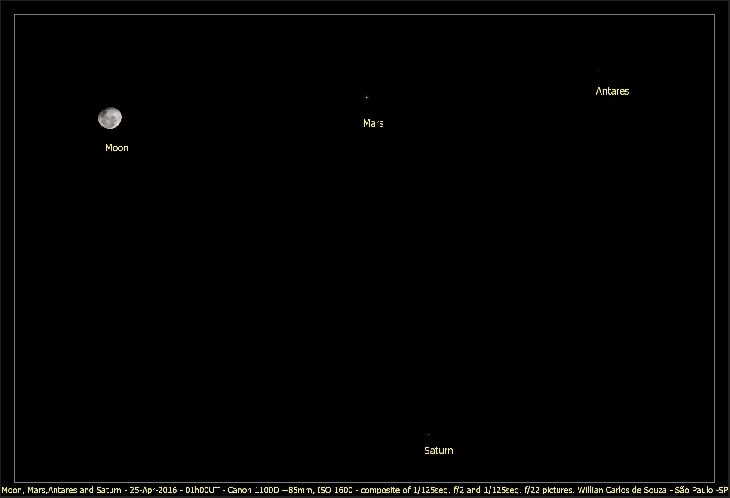
Task: Click the small Mars dot
Action: 366,98
